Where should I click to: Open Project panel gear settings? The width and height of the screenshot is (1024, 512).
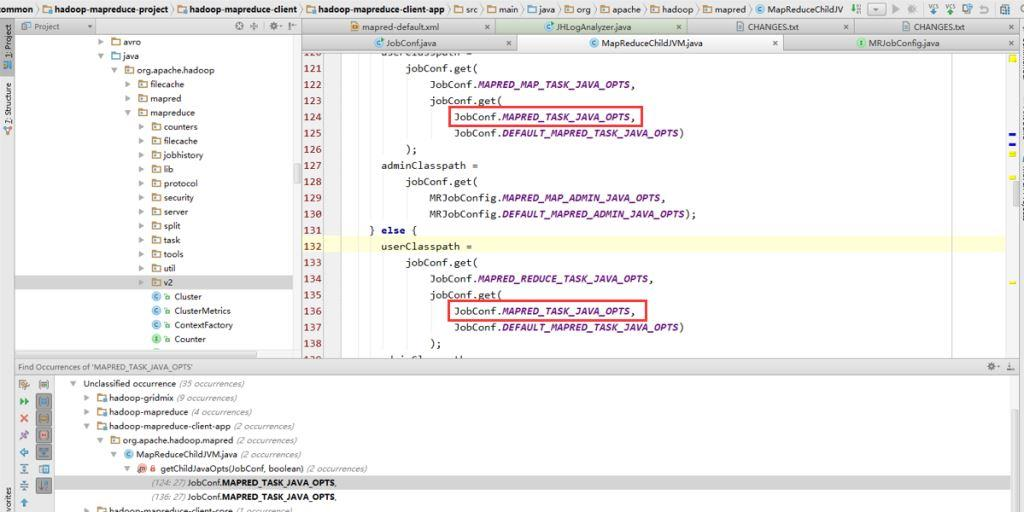pos(275,26)
